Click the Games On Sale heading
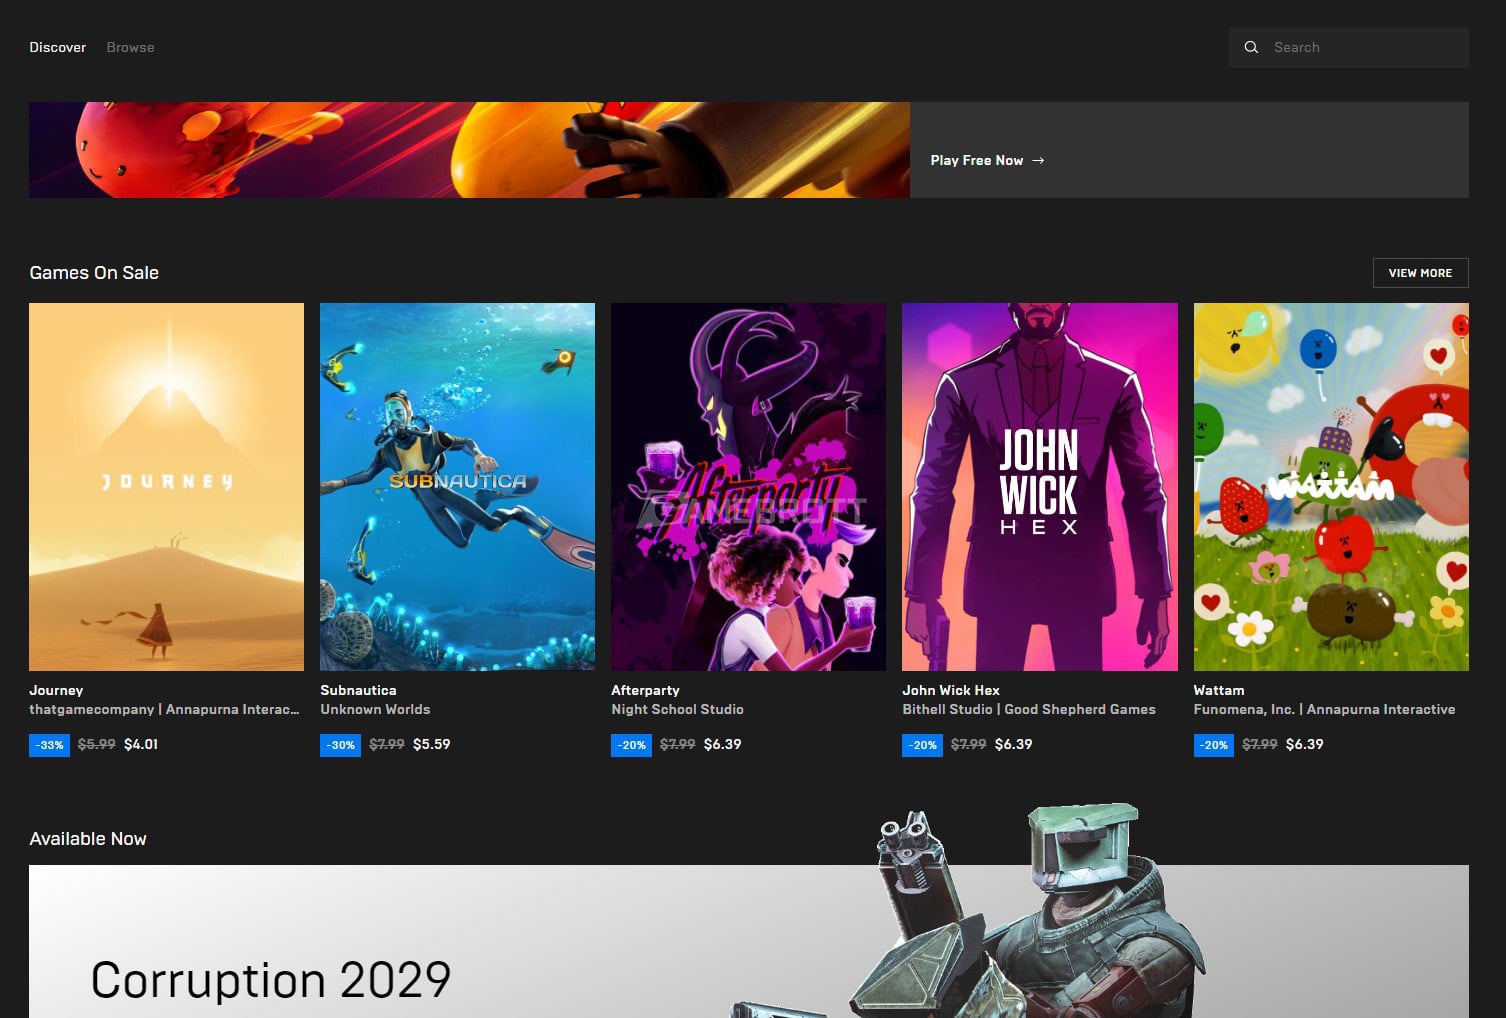The width and height of the screenshot is (1506, 1018). tap(94, 273)
